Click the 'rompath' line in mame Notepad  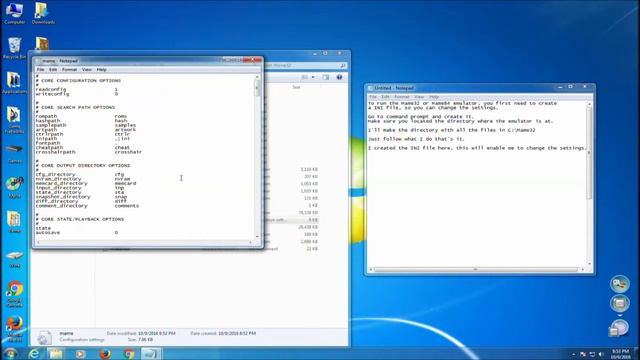click(81, 116)
